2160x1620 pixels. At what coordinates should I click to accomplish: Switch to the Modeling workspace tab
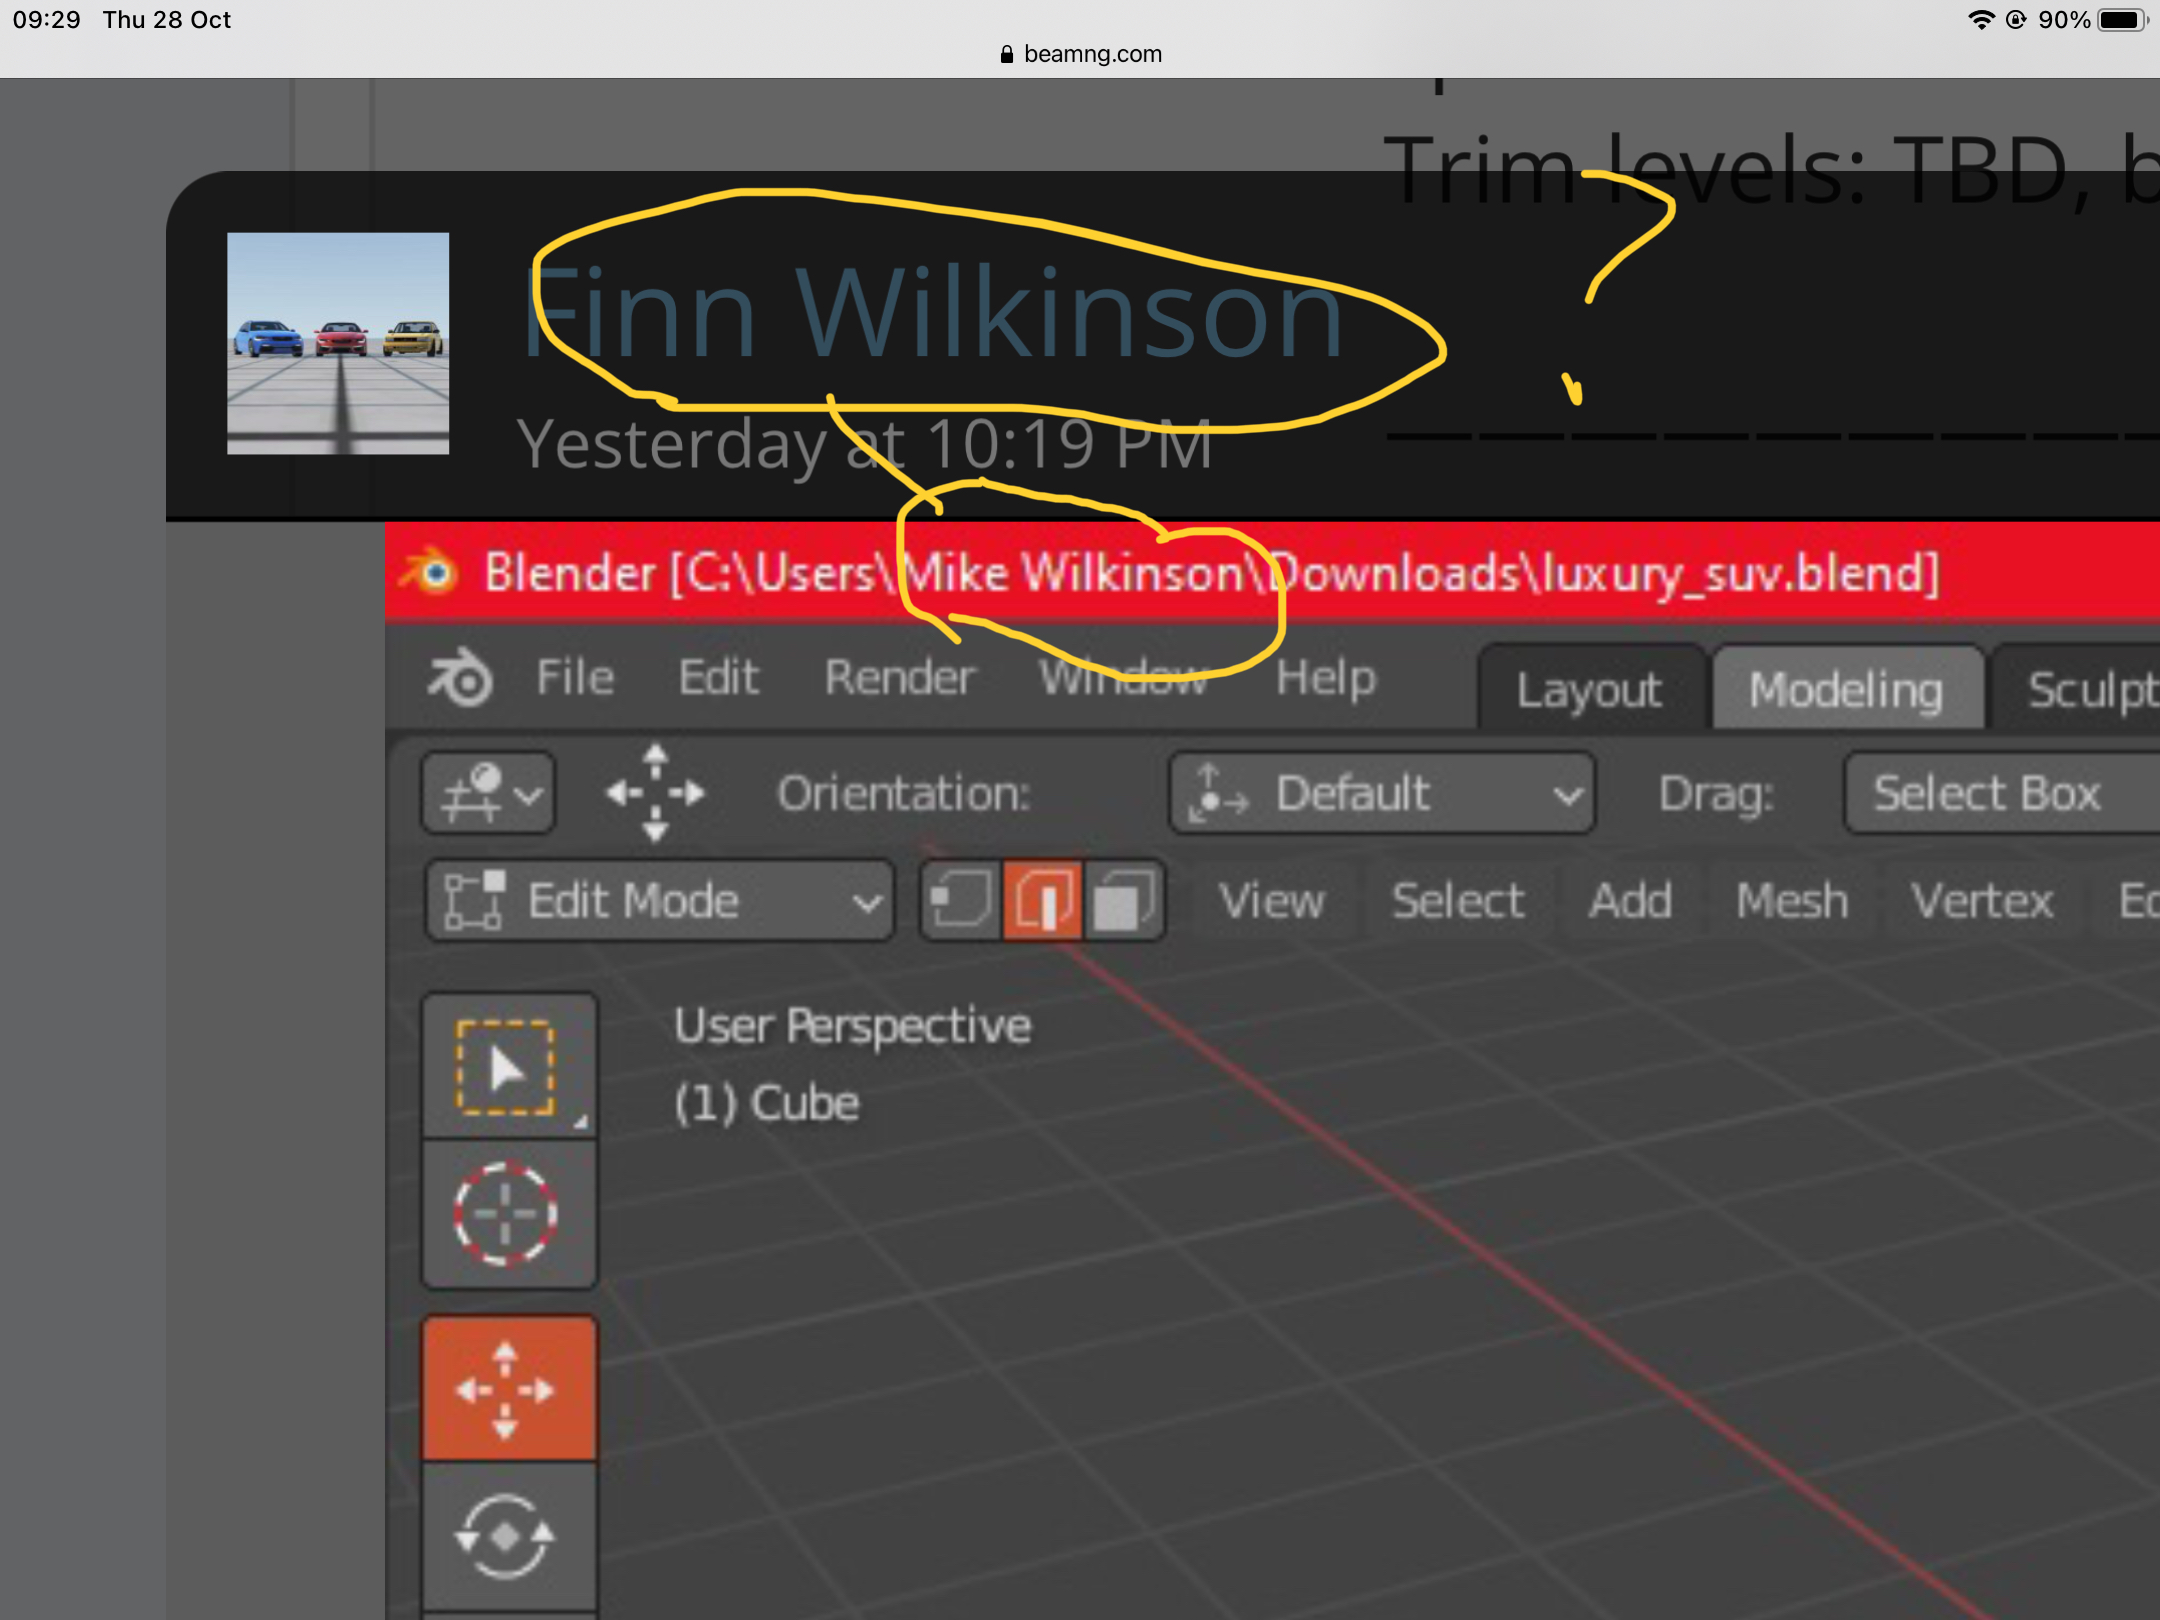pos(1847,688)
